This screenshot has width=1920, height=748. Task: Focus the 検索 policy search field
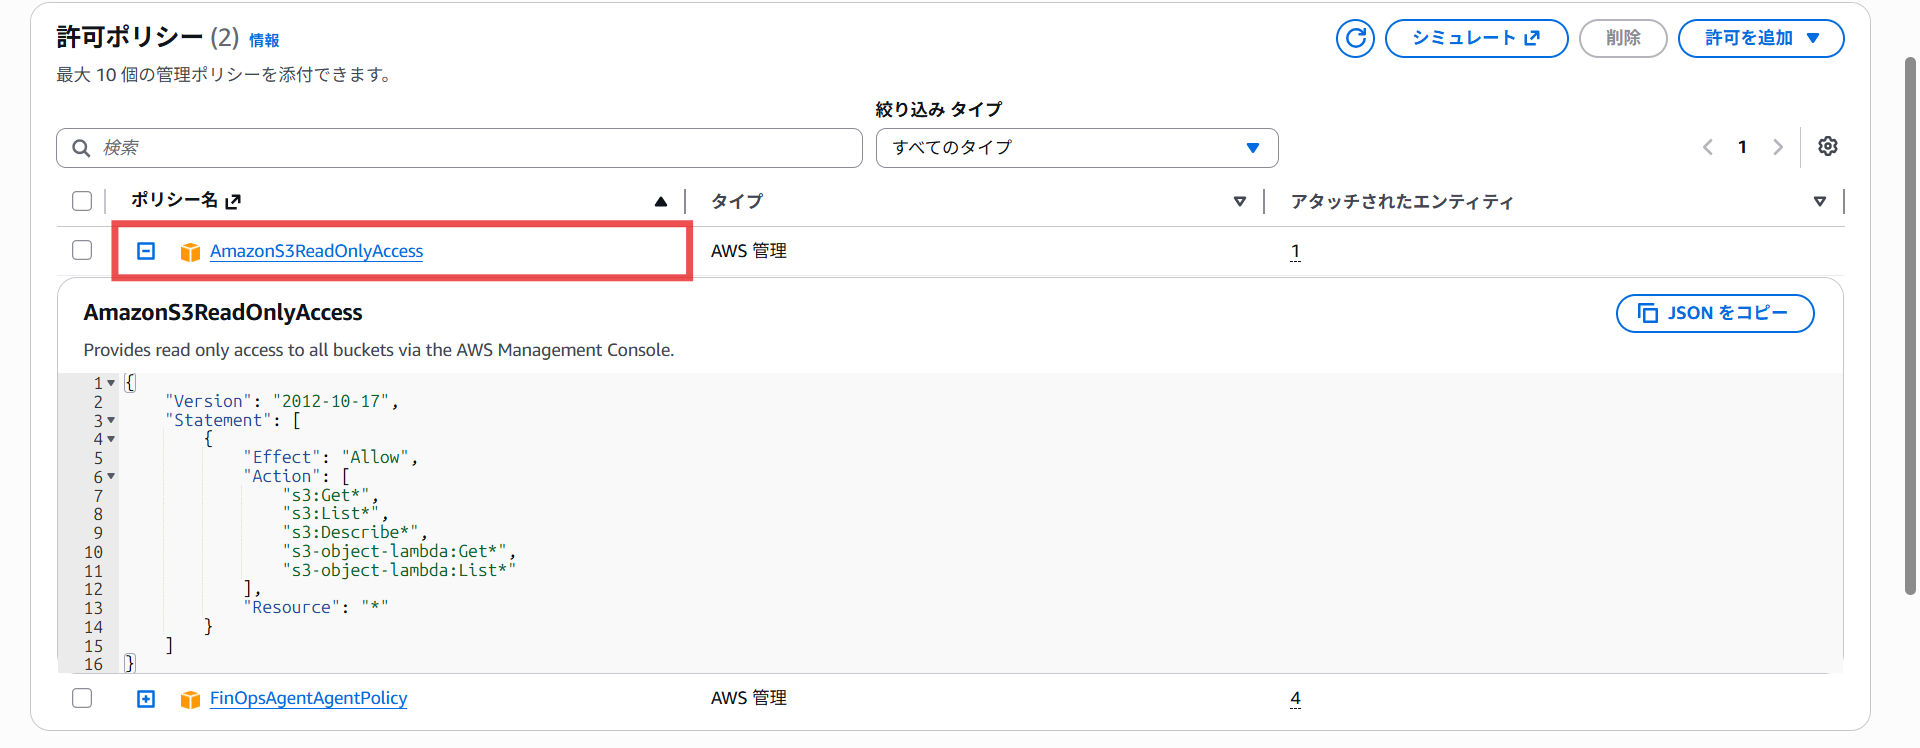pyautogui.click(x=459, y=148)
